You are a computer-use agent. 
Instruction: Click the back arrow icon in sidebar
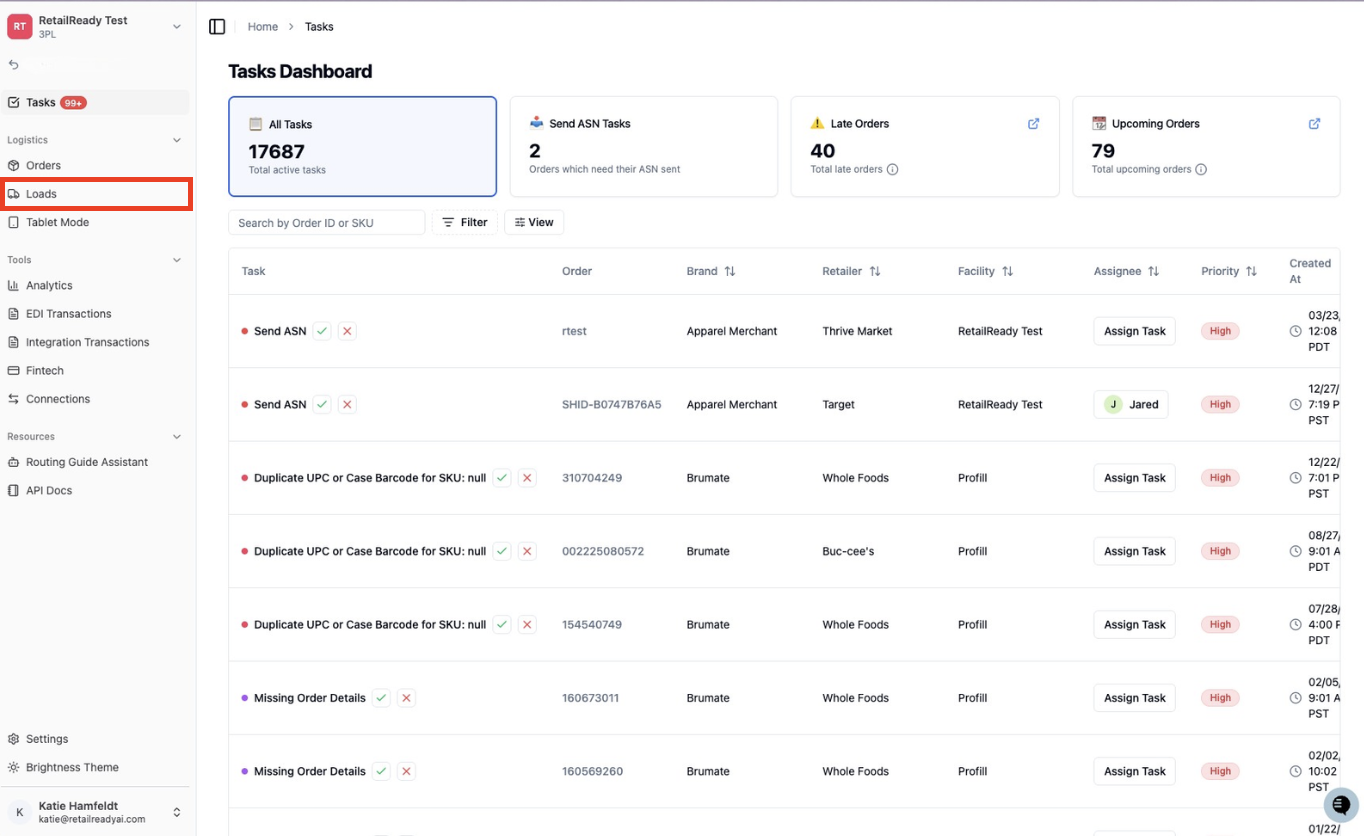[14, 65]
